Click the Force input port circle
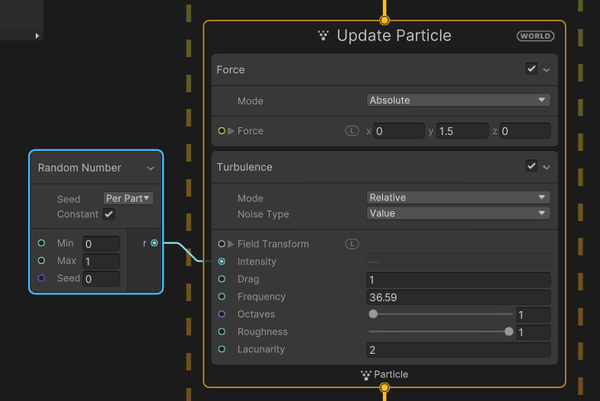The width and height of the screenshot is (600, 401). point(221,131)
